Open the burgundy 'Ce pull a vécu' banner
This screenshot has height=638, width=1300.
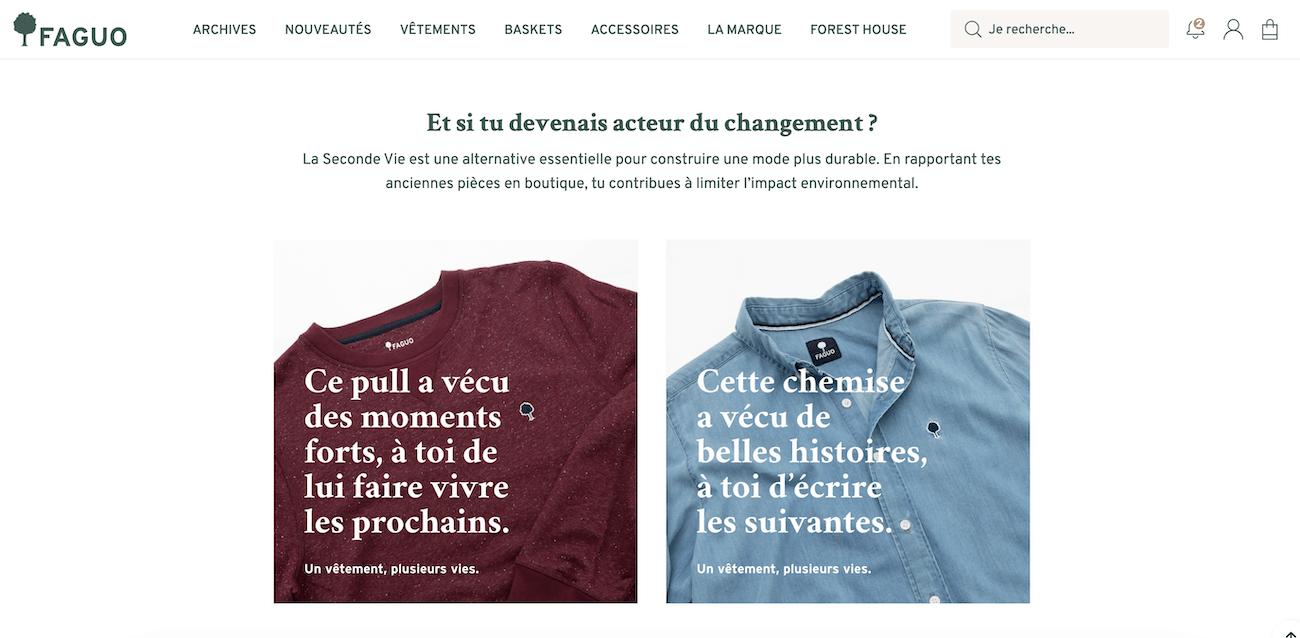coord(456,421)
